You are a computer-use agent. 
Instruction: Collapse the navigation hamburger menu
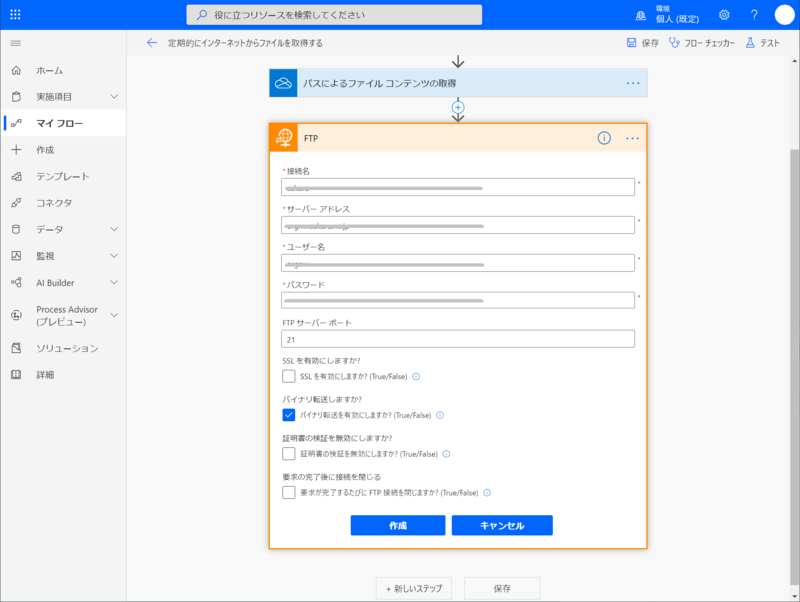(x=16, y=43)
